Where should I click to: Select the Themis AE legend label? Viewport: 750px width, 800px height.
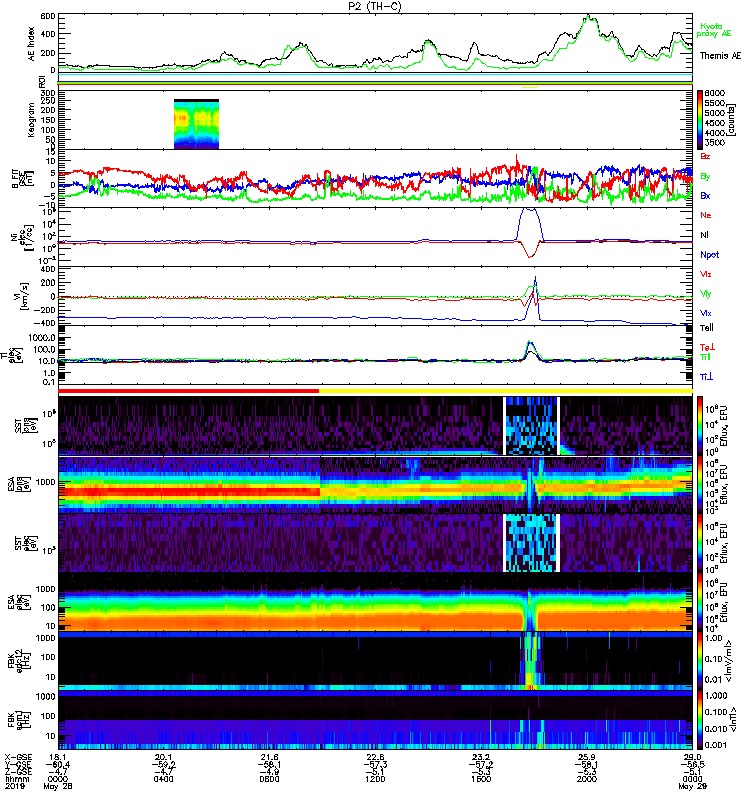click(x=720, y=56)
